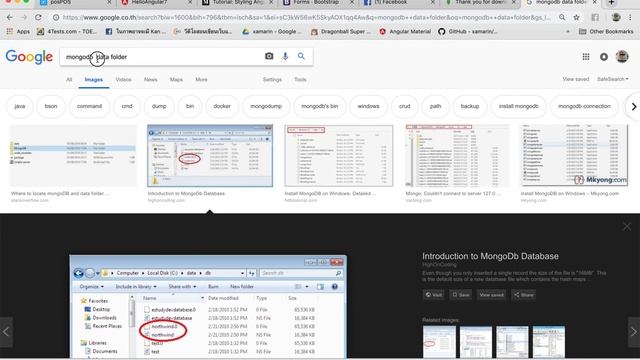Image resolution: width=640 pixels, height=360 pixels.
Task: Expand the More search options menu
Action: point(201,80)
